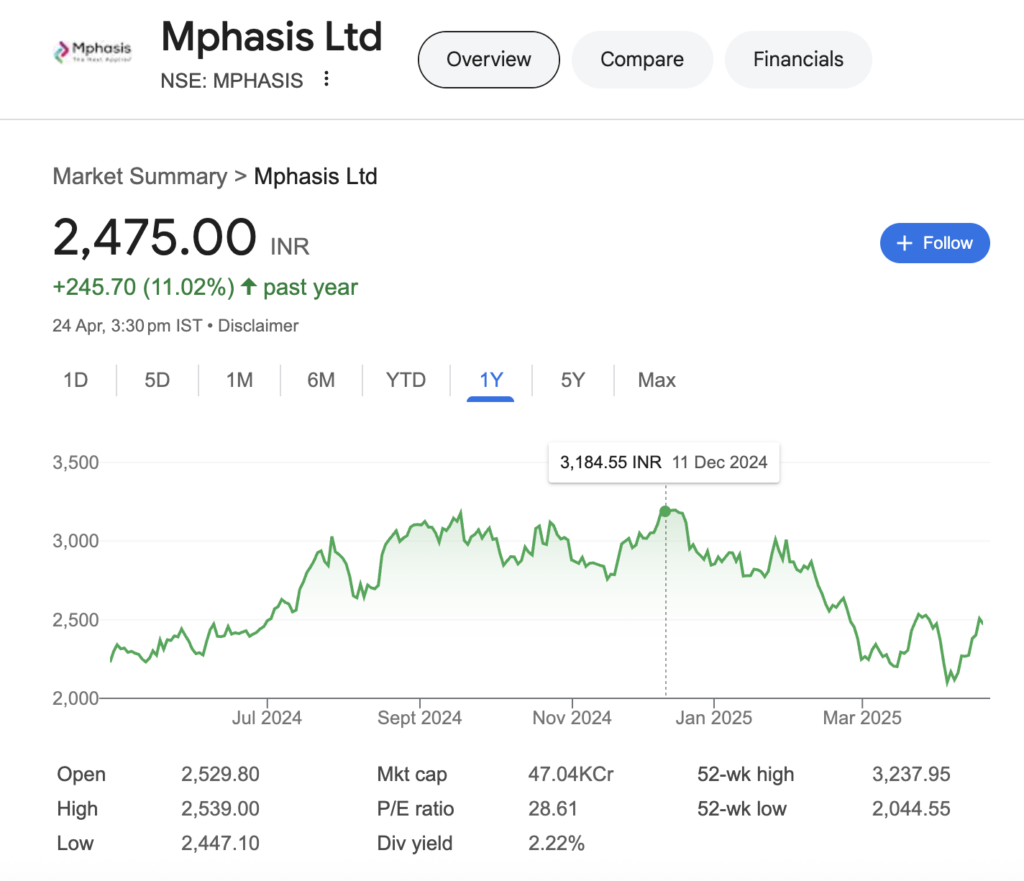1024x881 pixels.
Task: Click the Mkt cap label
Action: pyautogui.click(x=412, y=774)
